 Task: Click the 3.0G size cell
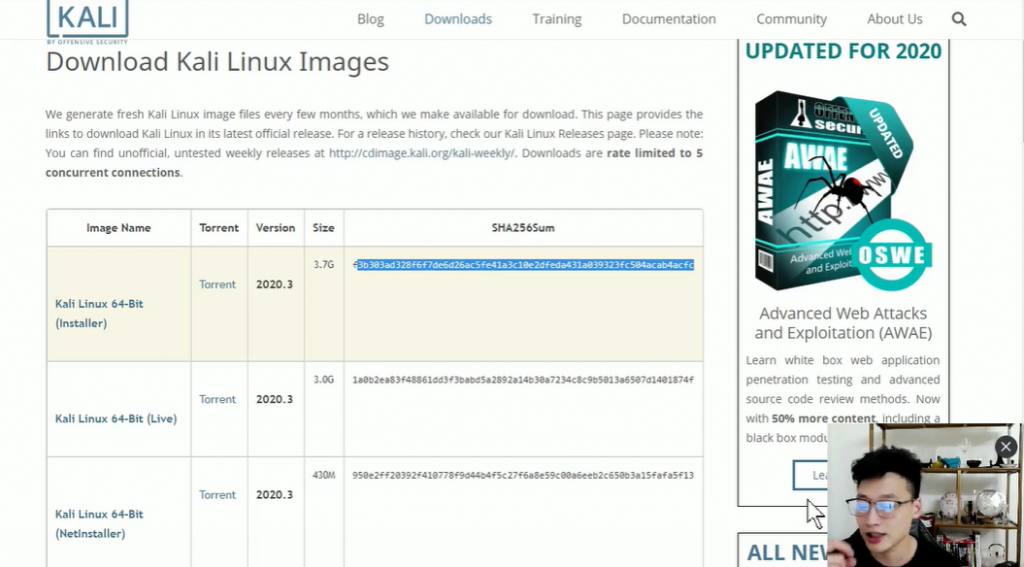[323, 380]
